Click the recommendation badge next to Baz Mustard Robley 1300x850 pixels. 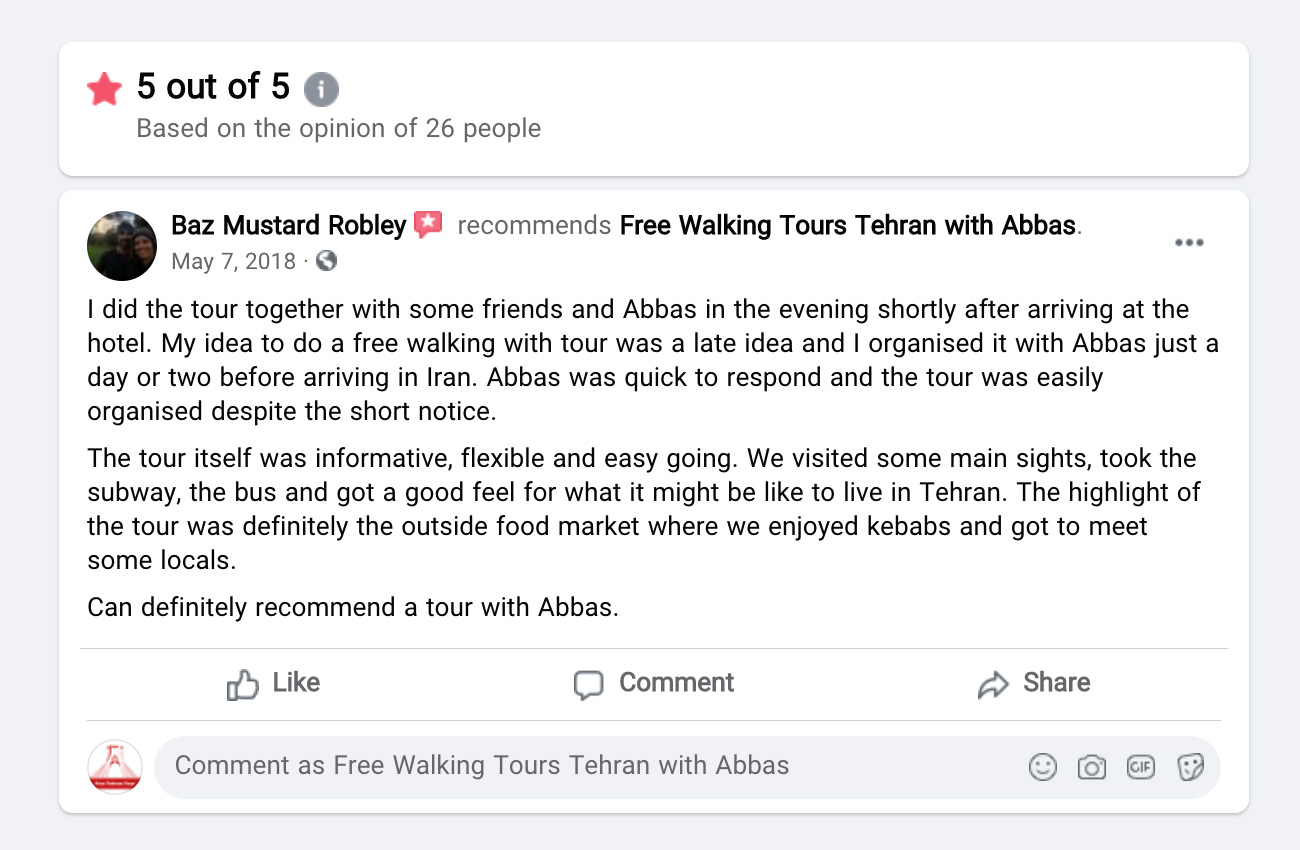tap(428, 225)
